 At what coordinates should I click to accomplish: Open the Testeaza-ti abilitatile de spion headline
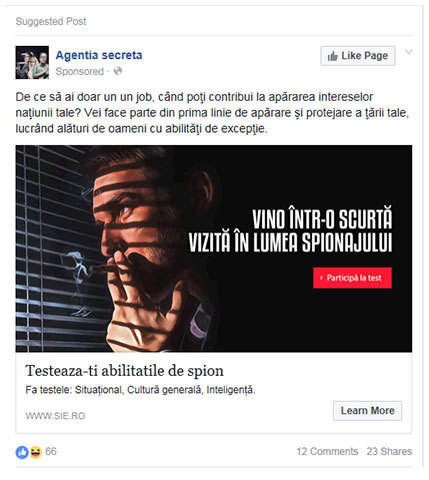(124, 371)
